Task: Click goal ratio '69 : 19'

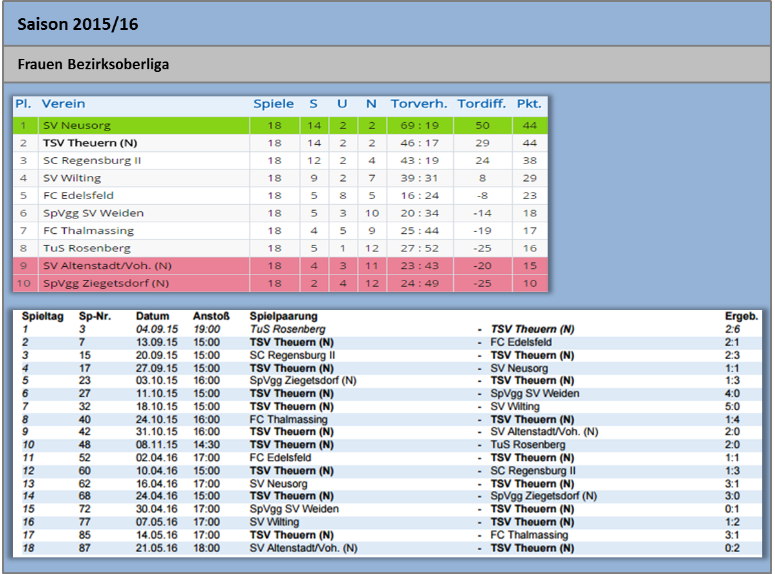Action: pos(420,126)
